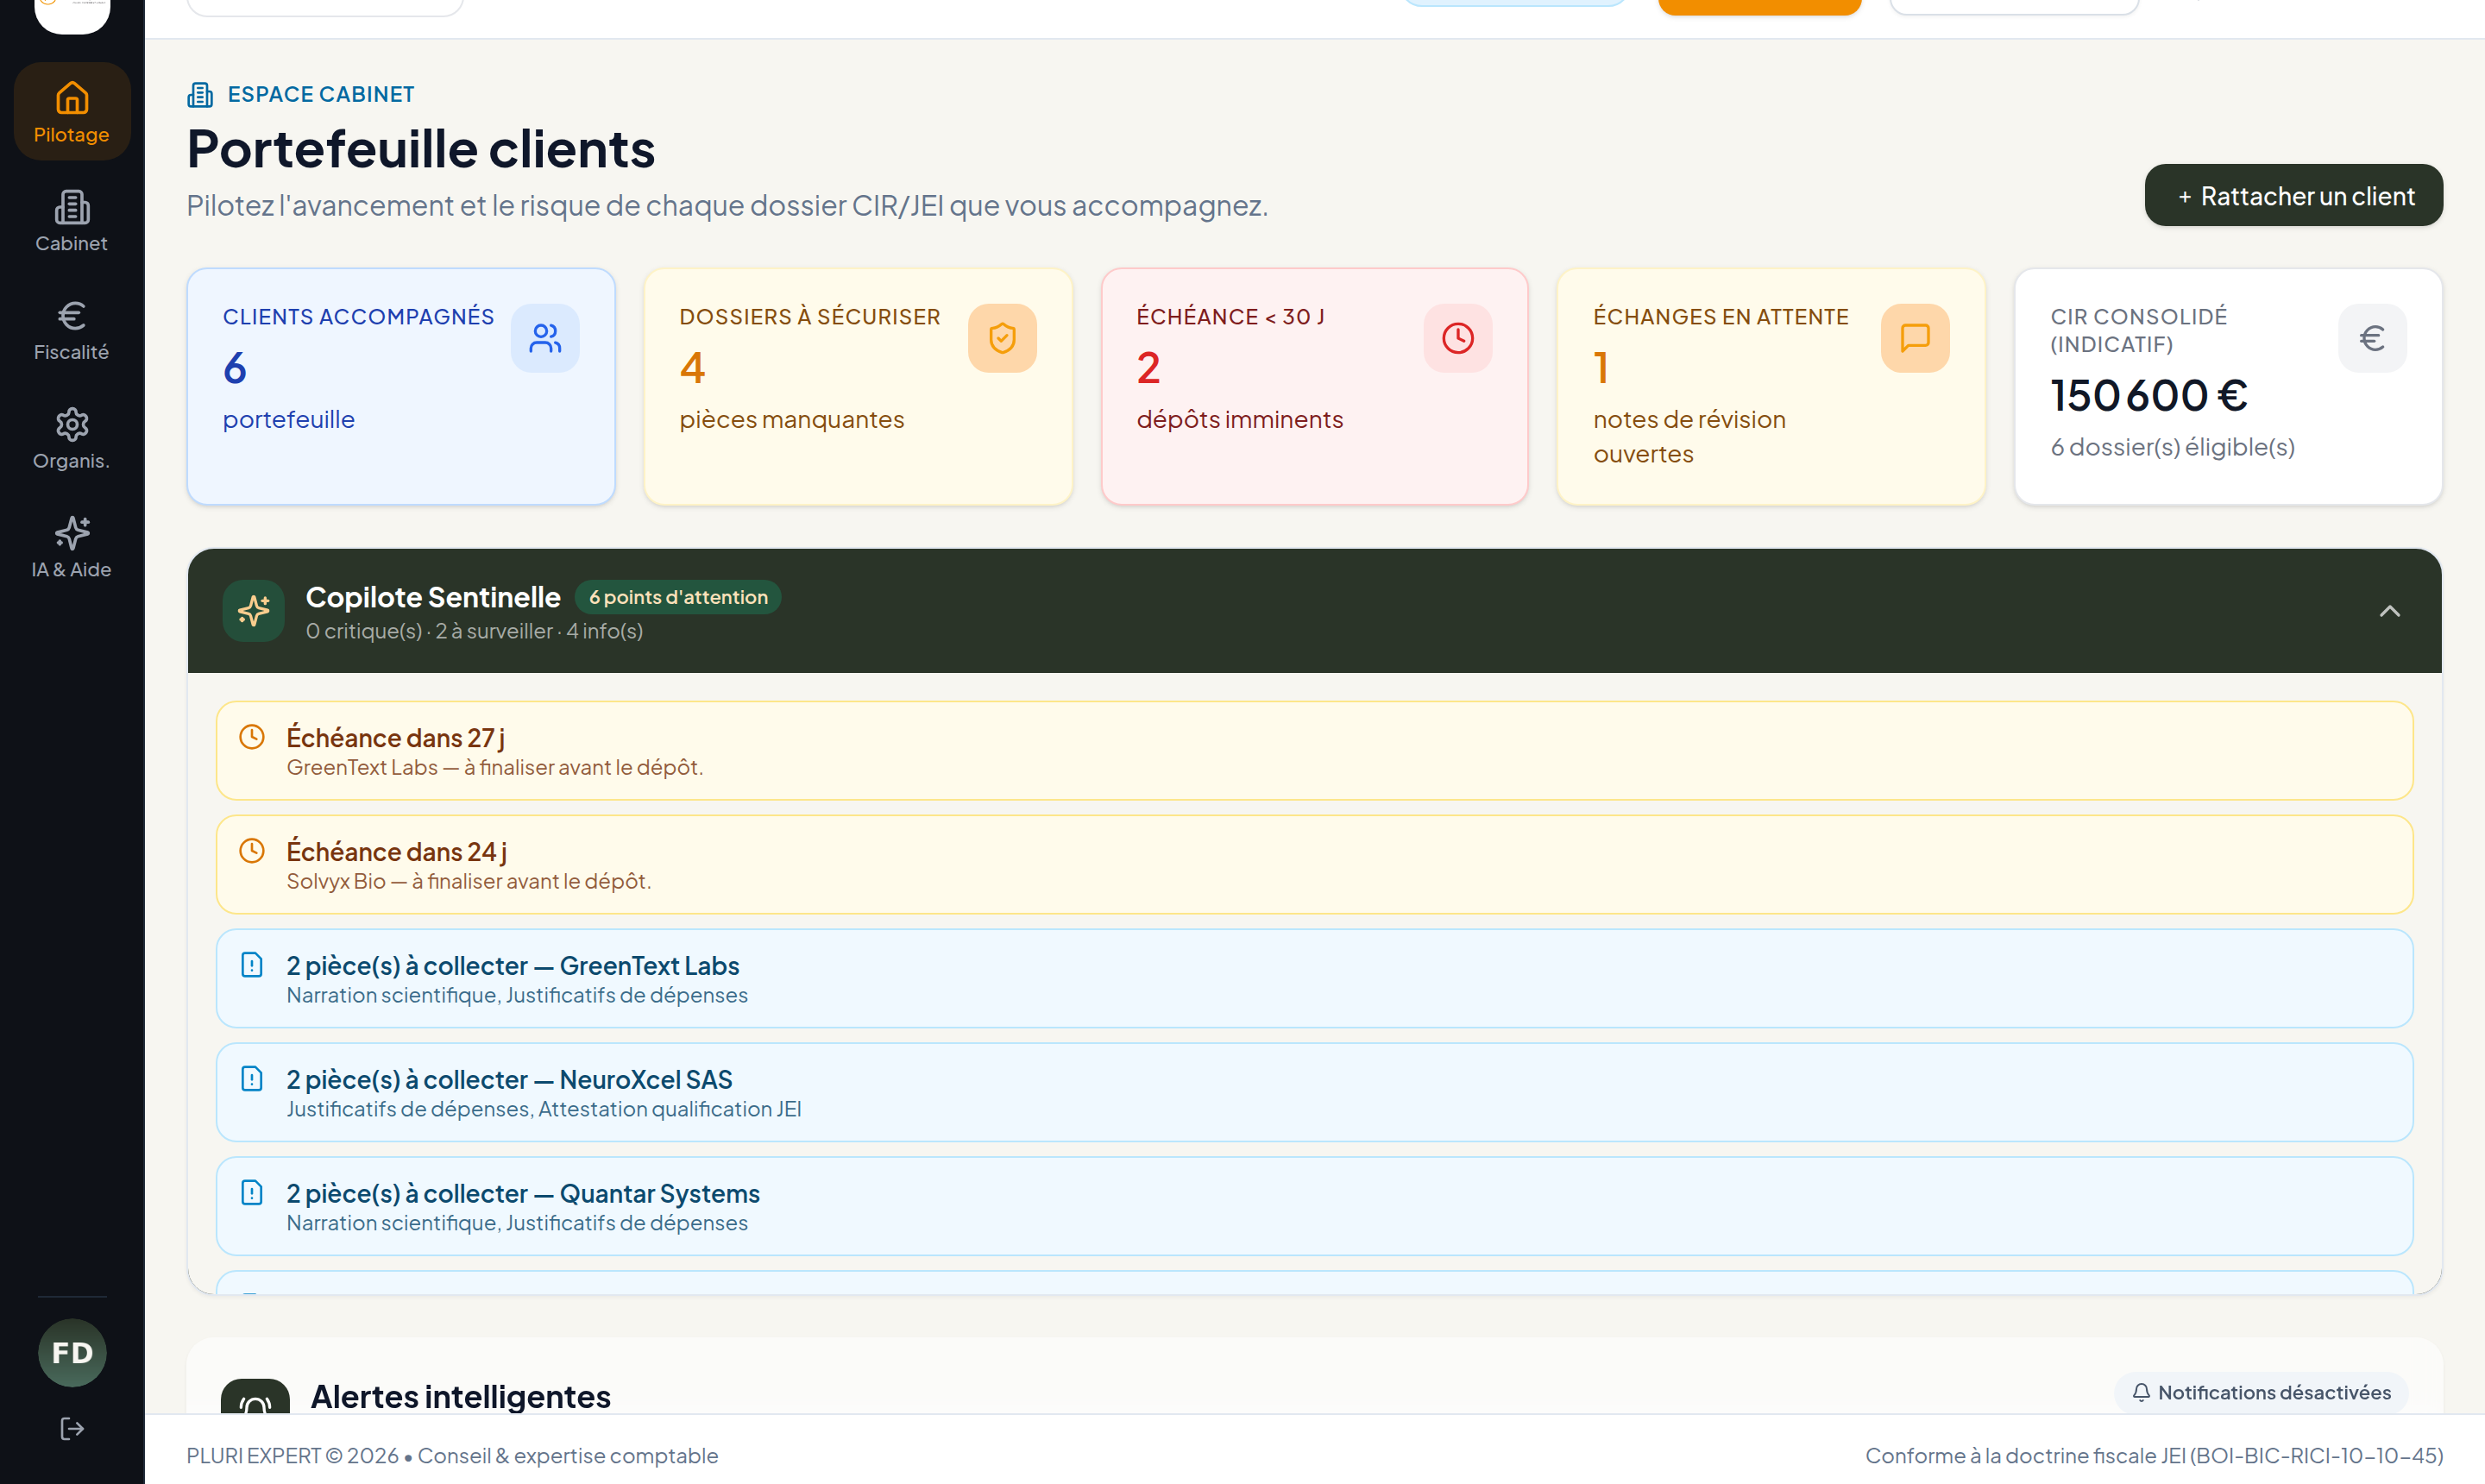
Task: Click the clock icon in Échéance < 30 J card
Action: 1458,338
